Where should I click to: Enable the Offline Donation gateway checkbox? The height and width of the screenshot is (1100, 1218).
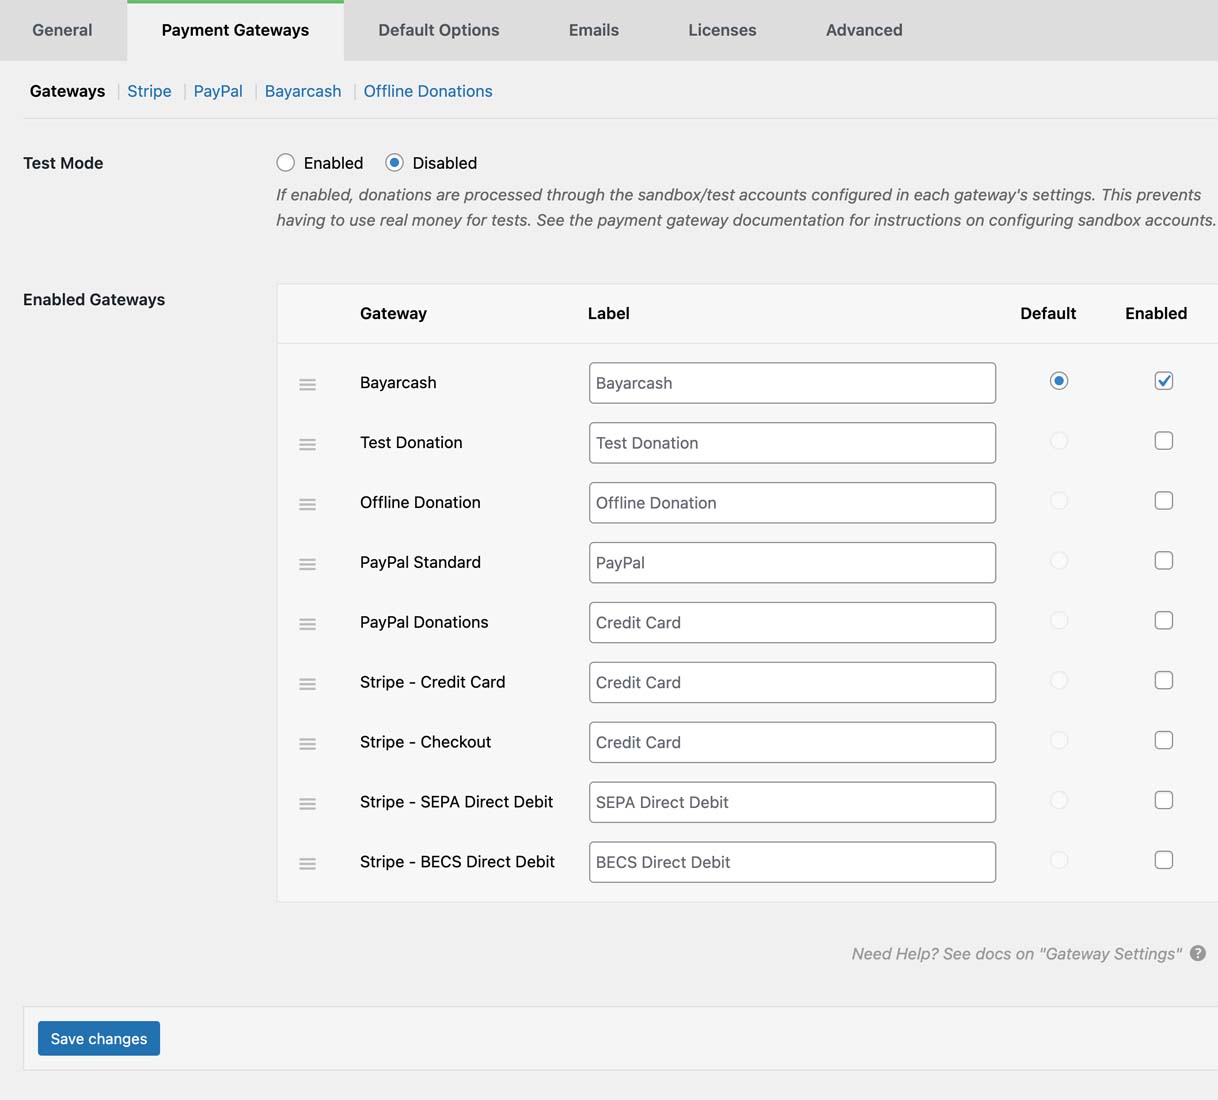(1164, 501)
